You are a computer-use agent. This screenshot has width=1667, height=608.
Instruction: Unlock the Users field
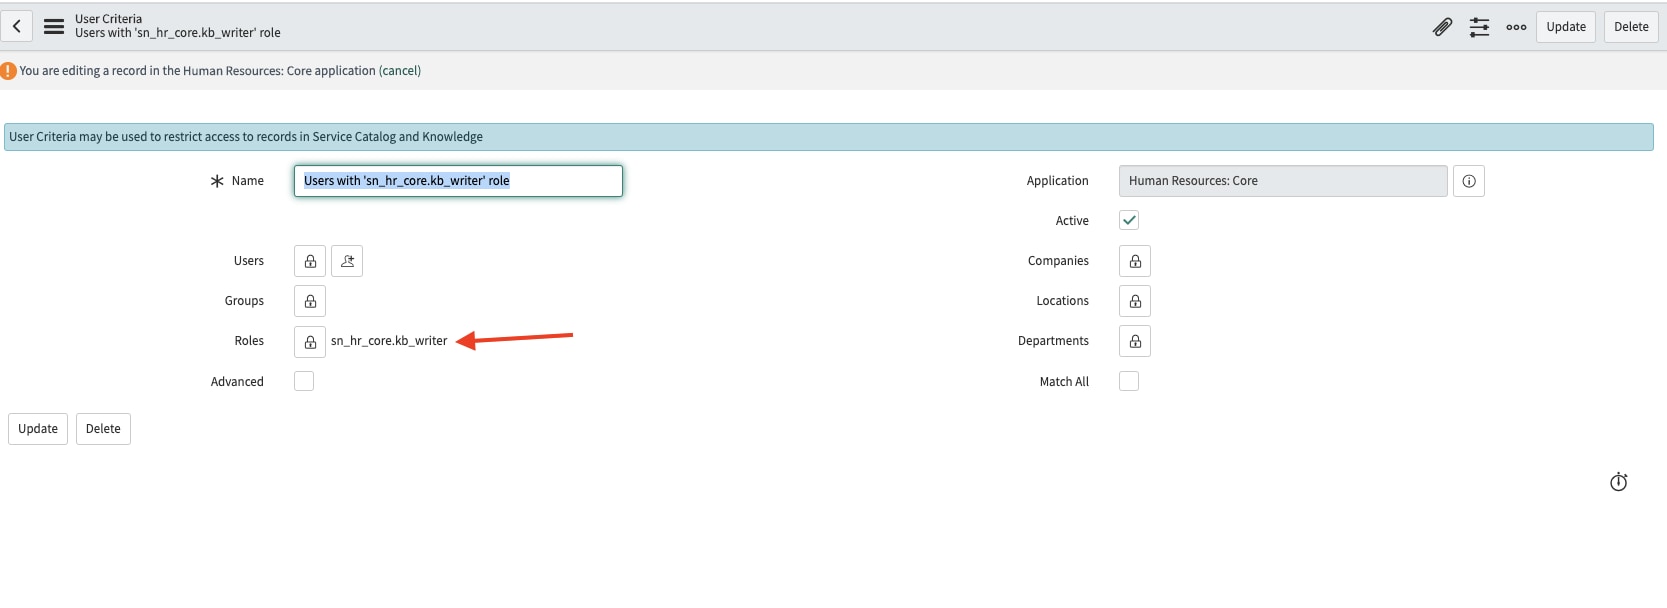click(x=310, y=261)
